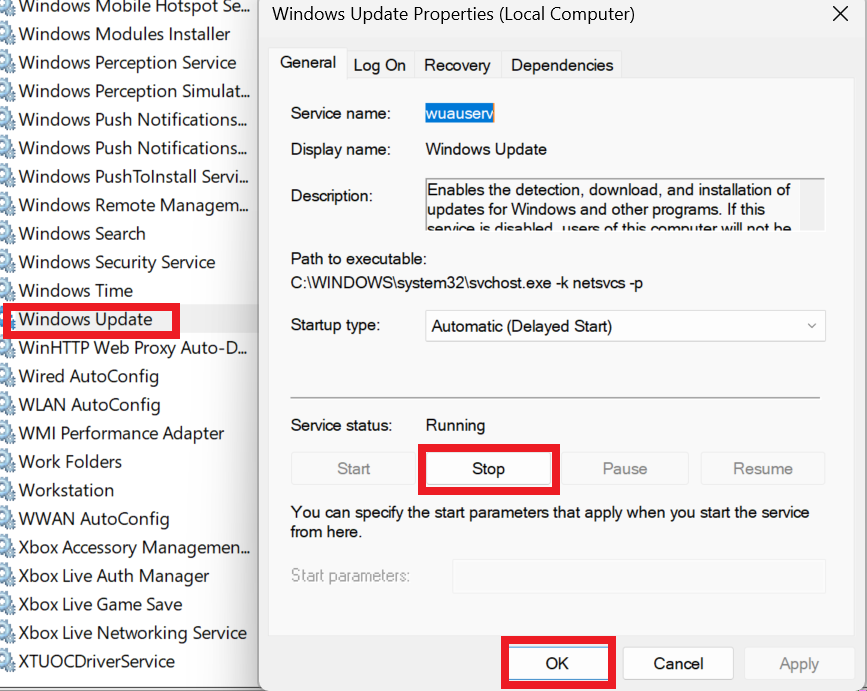867x691 pixels.
Task: Click gear icon beside Xbox Live Game Save
Action: click(x=7, y=604)
